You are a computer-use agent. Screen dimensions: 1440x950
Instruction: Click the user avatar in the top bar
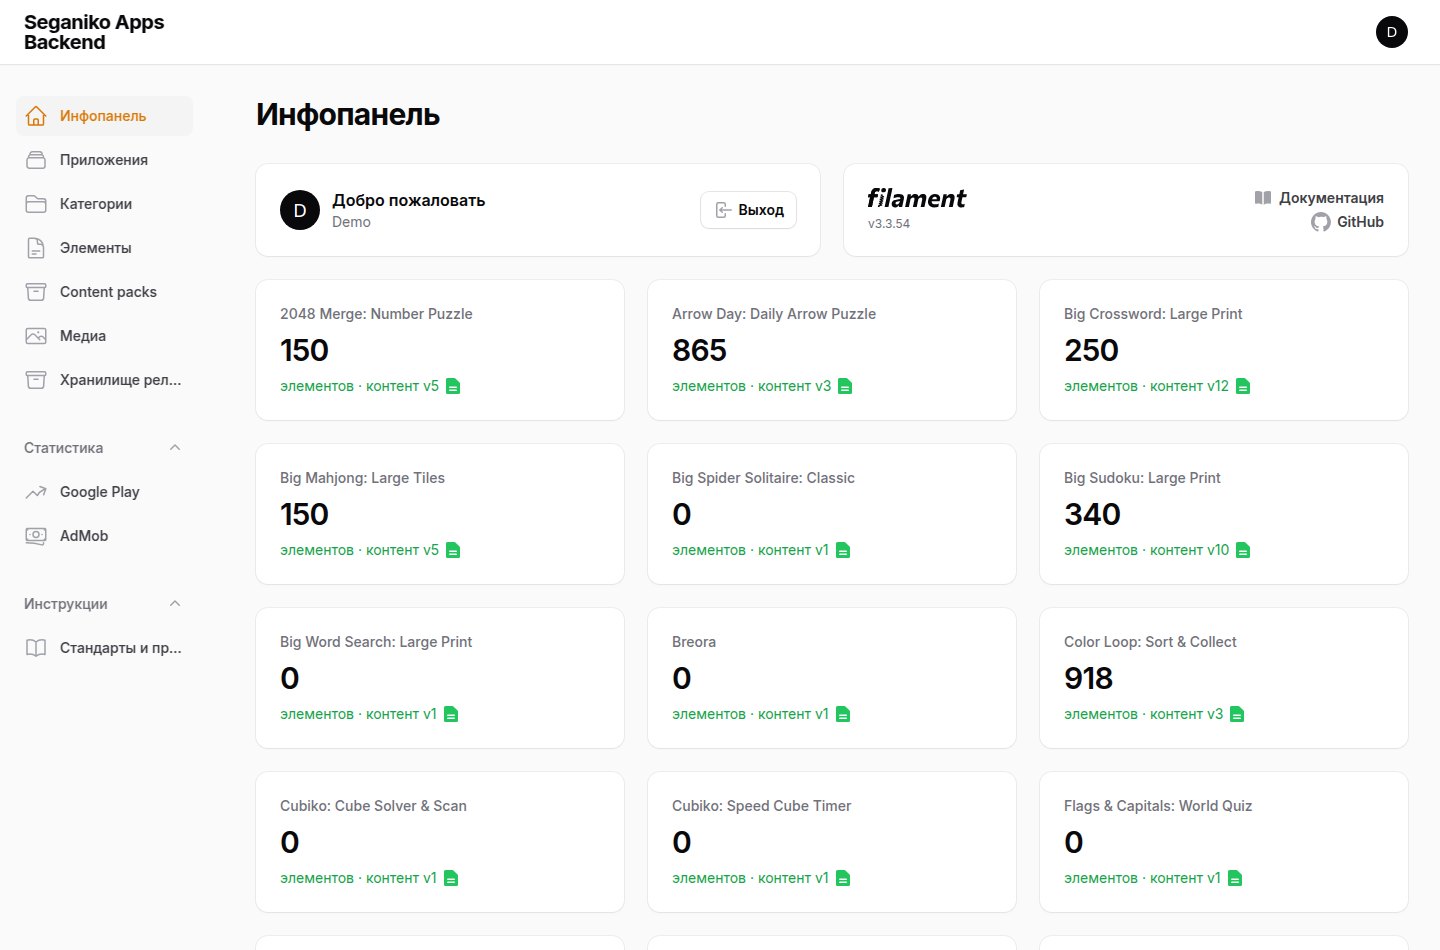point(1392,32)
